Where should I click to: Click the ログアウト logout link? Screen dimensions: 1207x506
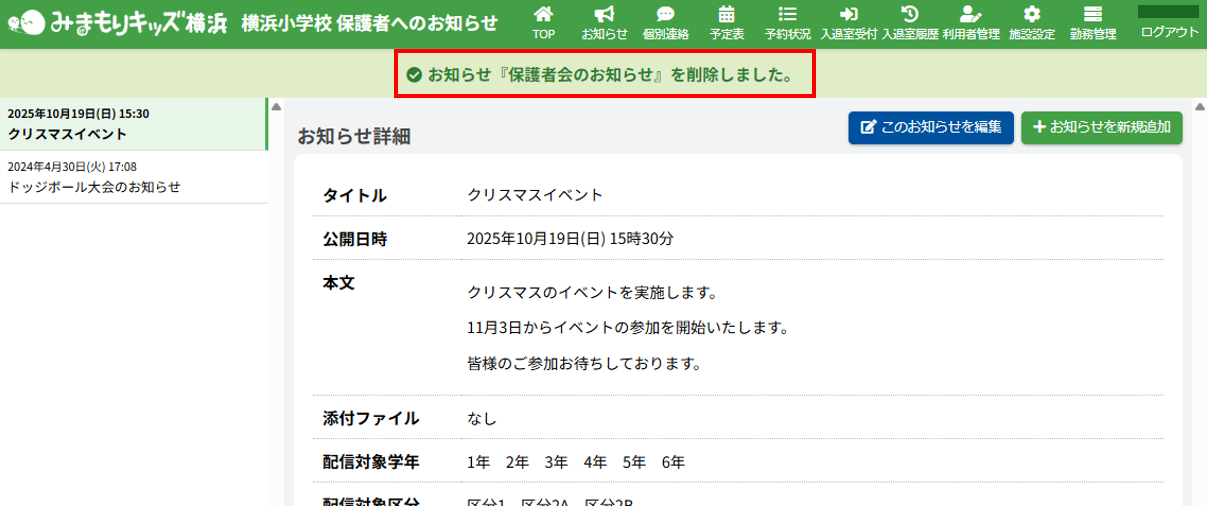point(1168,32)
